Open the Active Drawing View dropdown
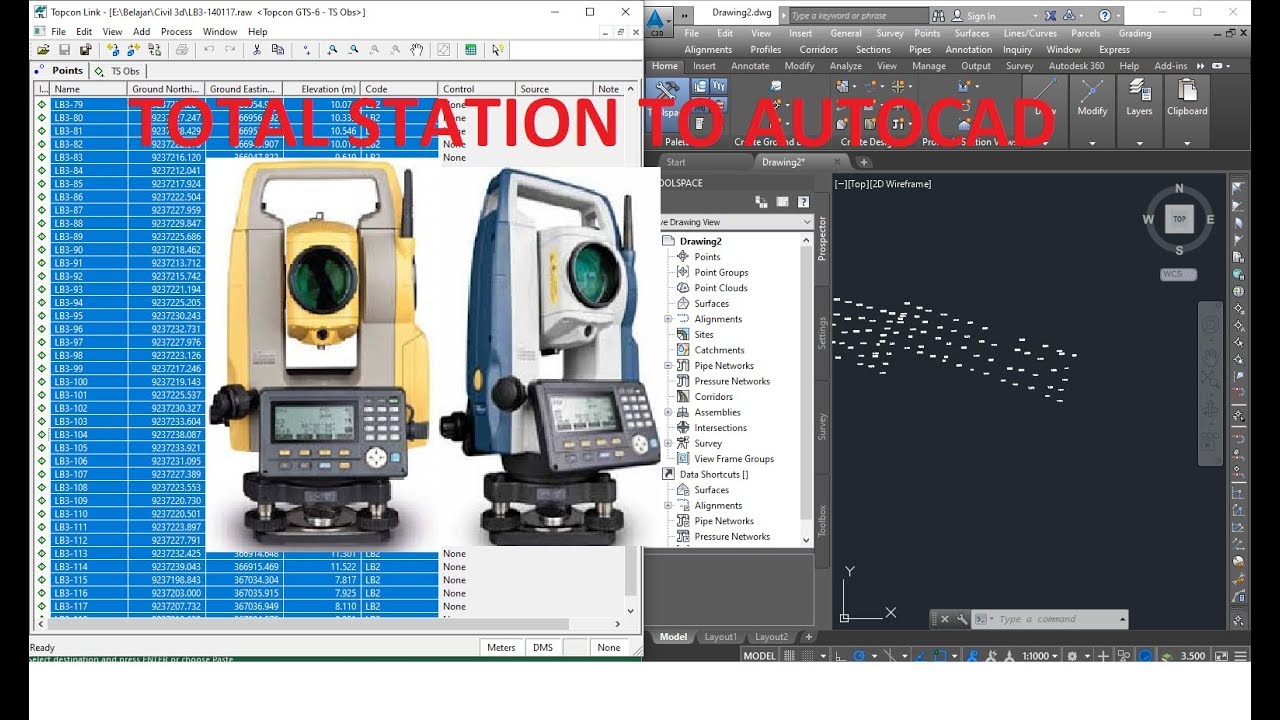Image resolution: width=1280 pixels, height=720 pixels. click(x=735, y=222)
